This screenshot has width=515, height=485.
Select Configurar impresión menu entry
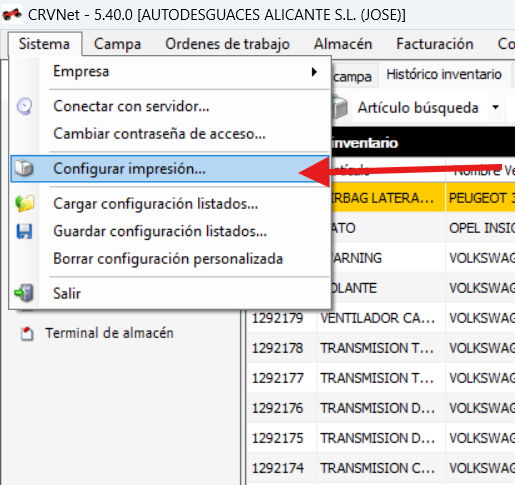[x=170, y=169]
